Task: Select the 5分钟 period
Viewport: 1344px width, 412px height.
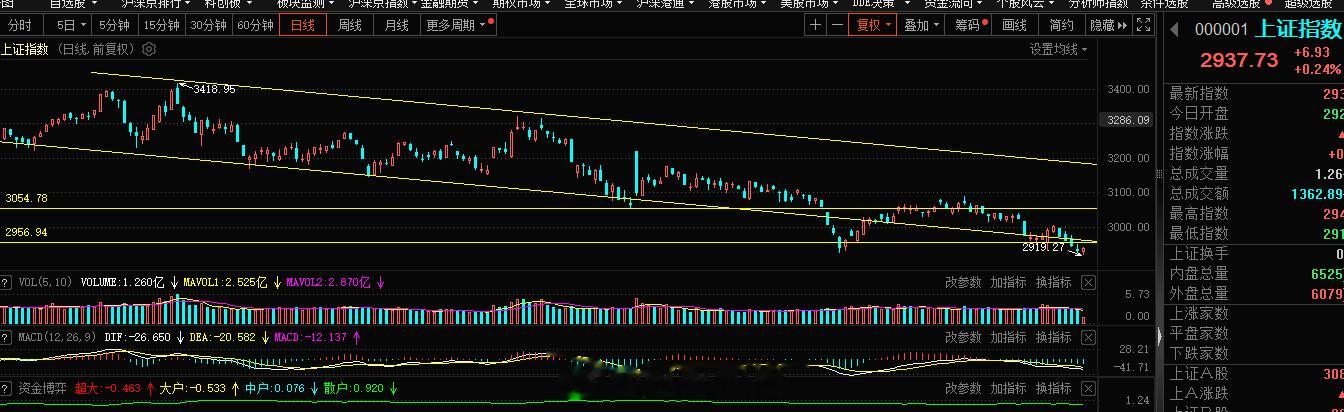Action: [114, 25]
